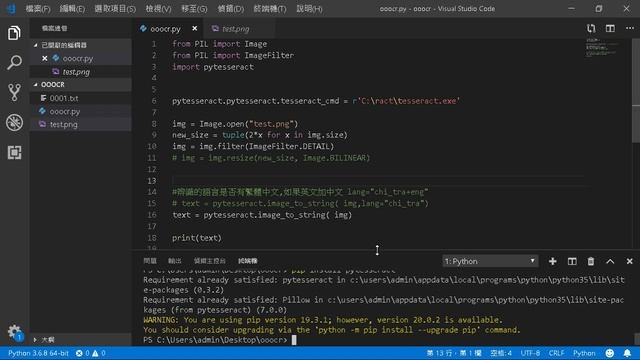Viewport: 640px width, 360px height.
Task: Open the Search view in activity bar
Action: (x=14, y=62)
